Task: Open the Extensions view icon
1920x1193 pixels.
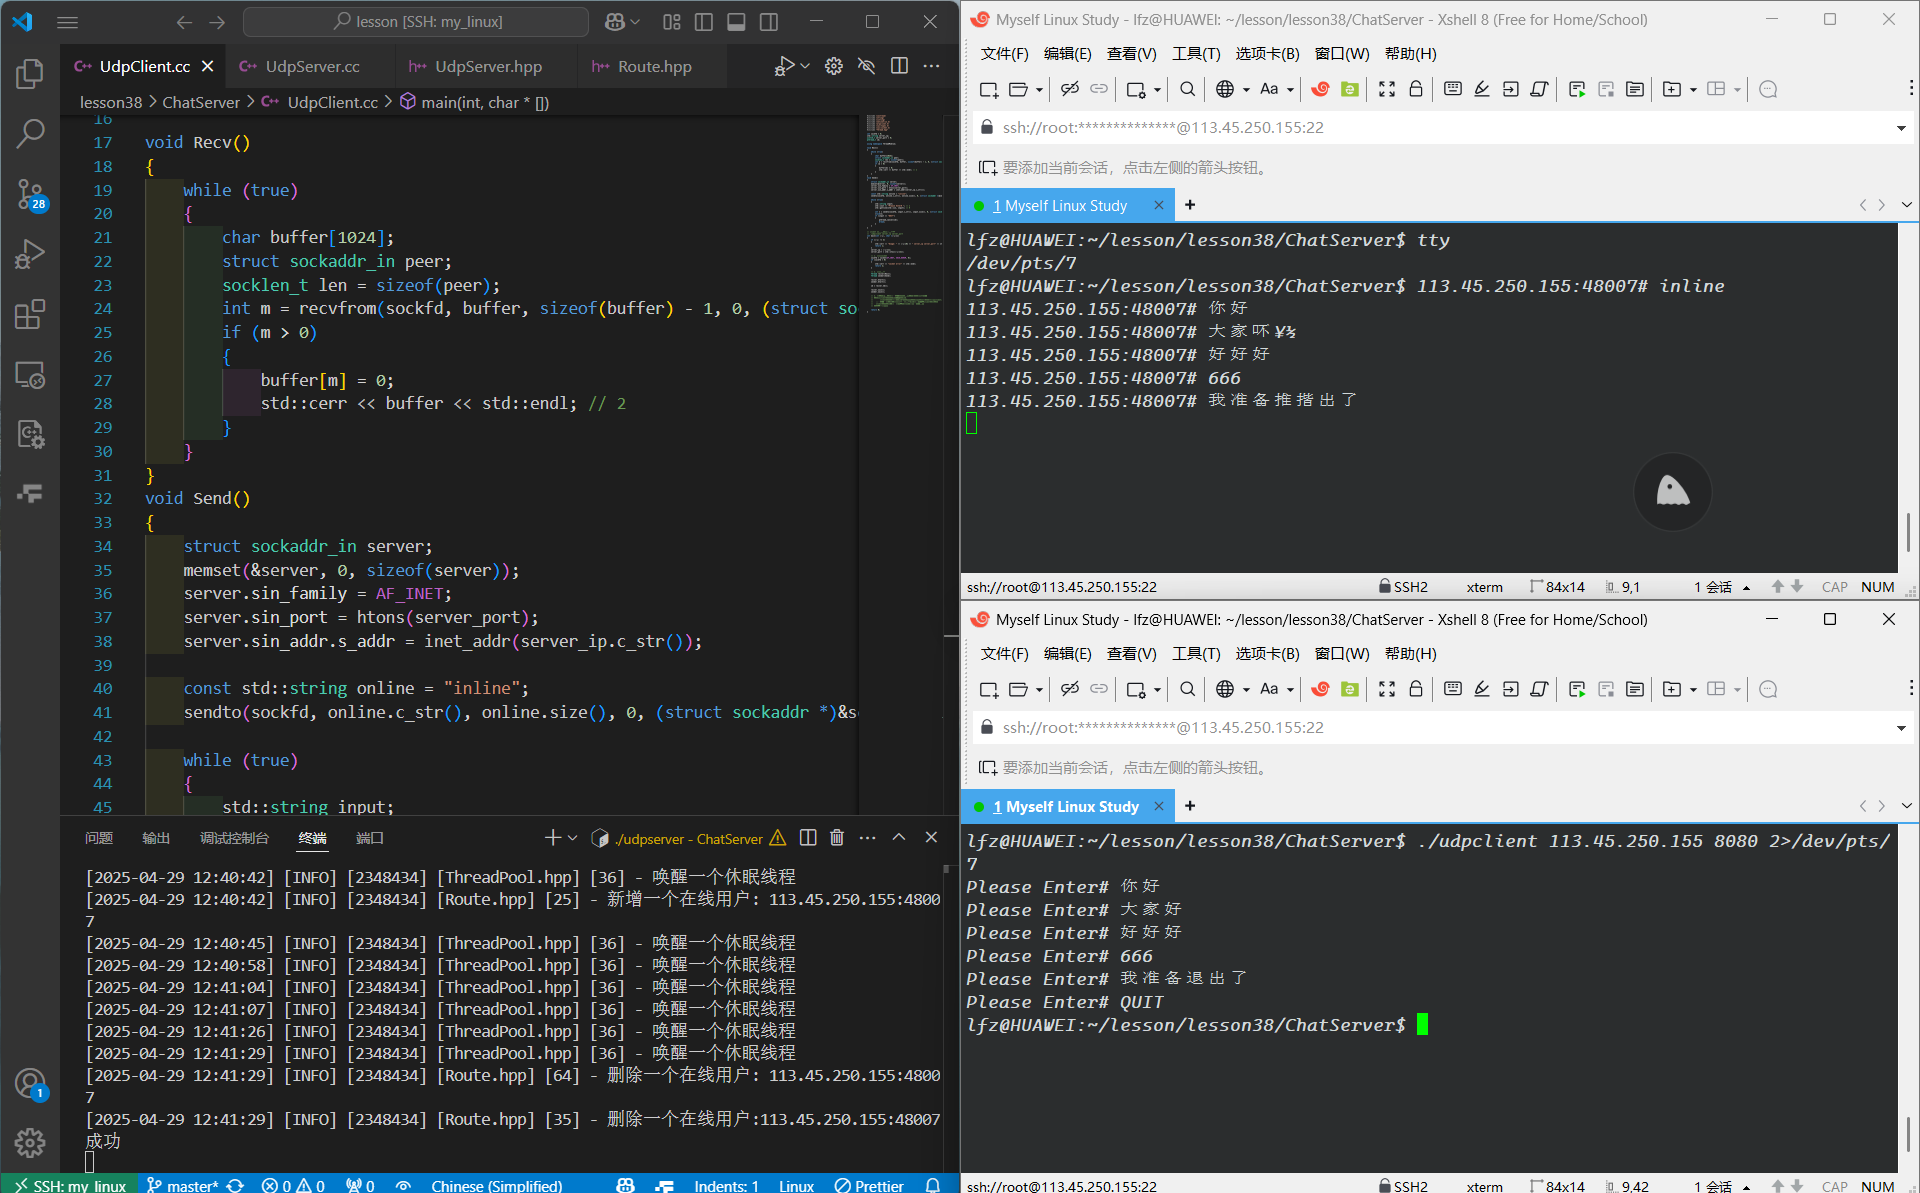Action: (x=30, y=315)
